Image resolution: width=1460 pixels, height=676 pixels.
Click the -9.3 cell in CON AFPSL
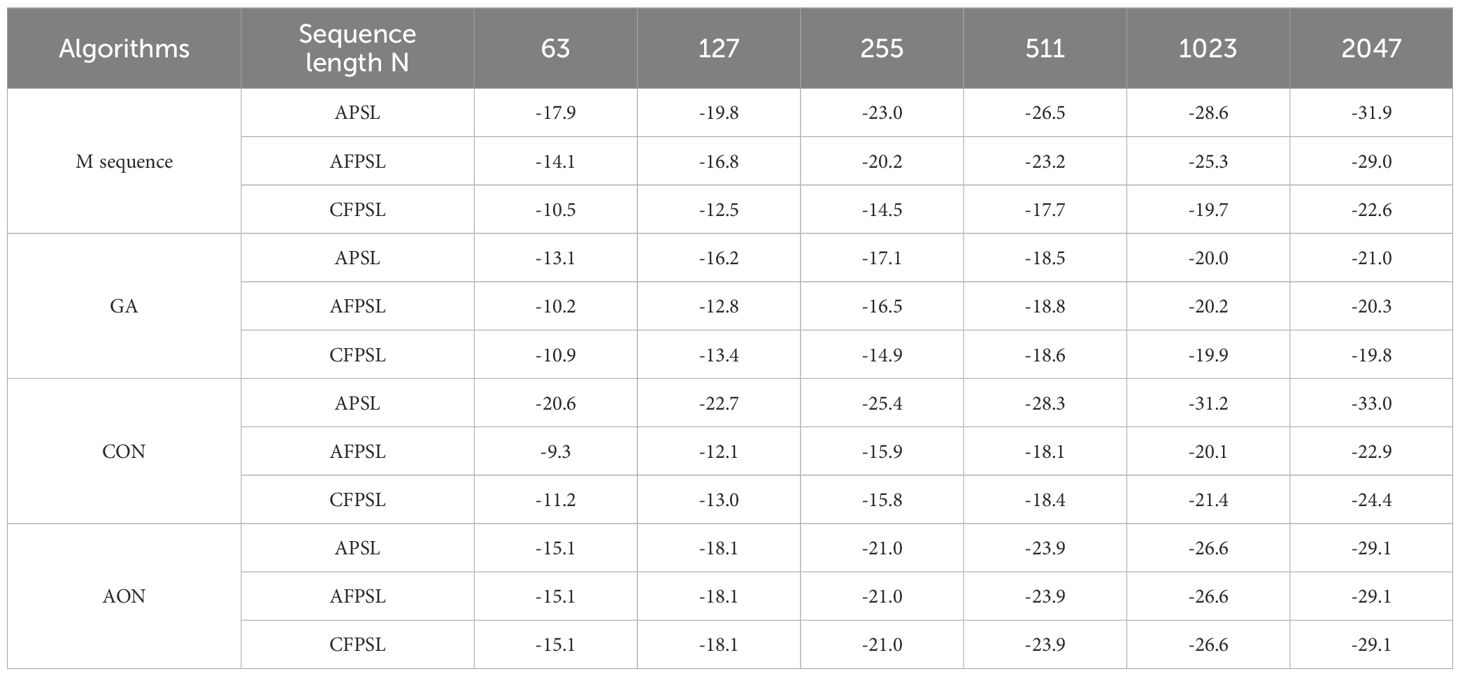coord(555,452)
